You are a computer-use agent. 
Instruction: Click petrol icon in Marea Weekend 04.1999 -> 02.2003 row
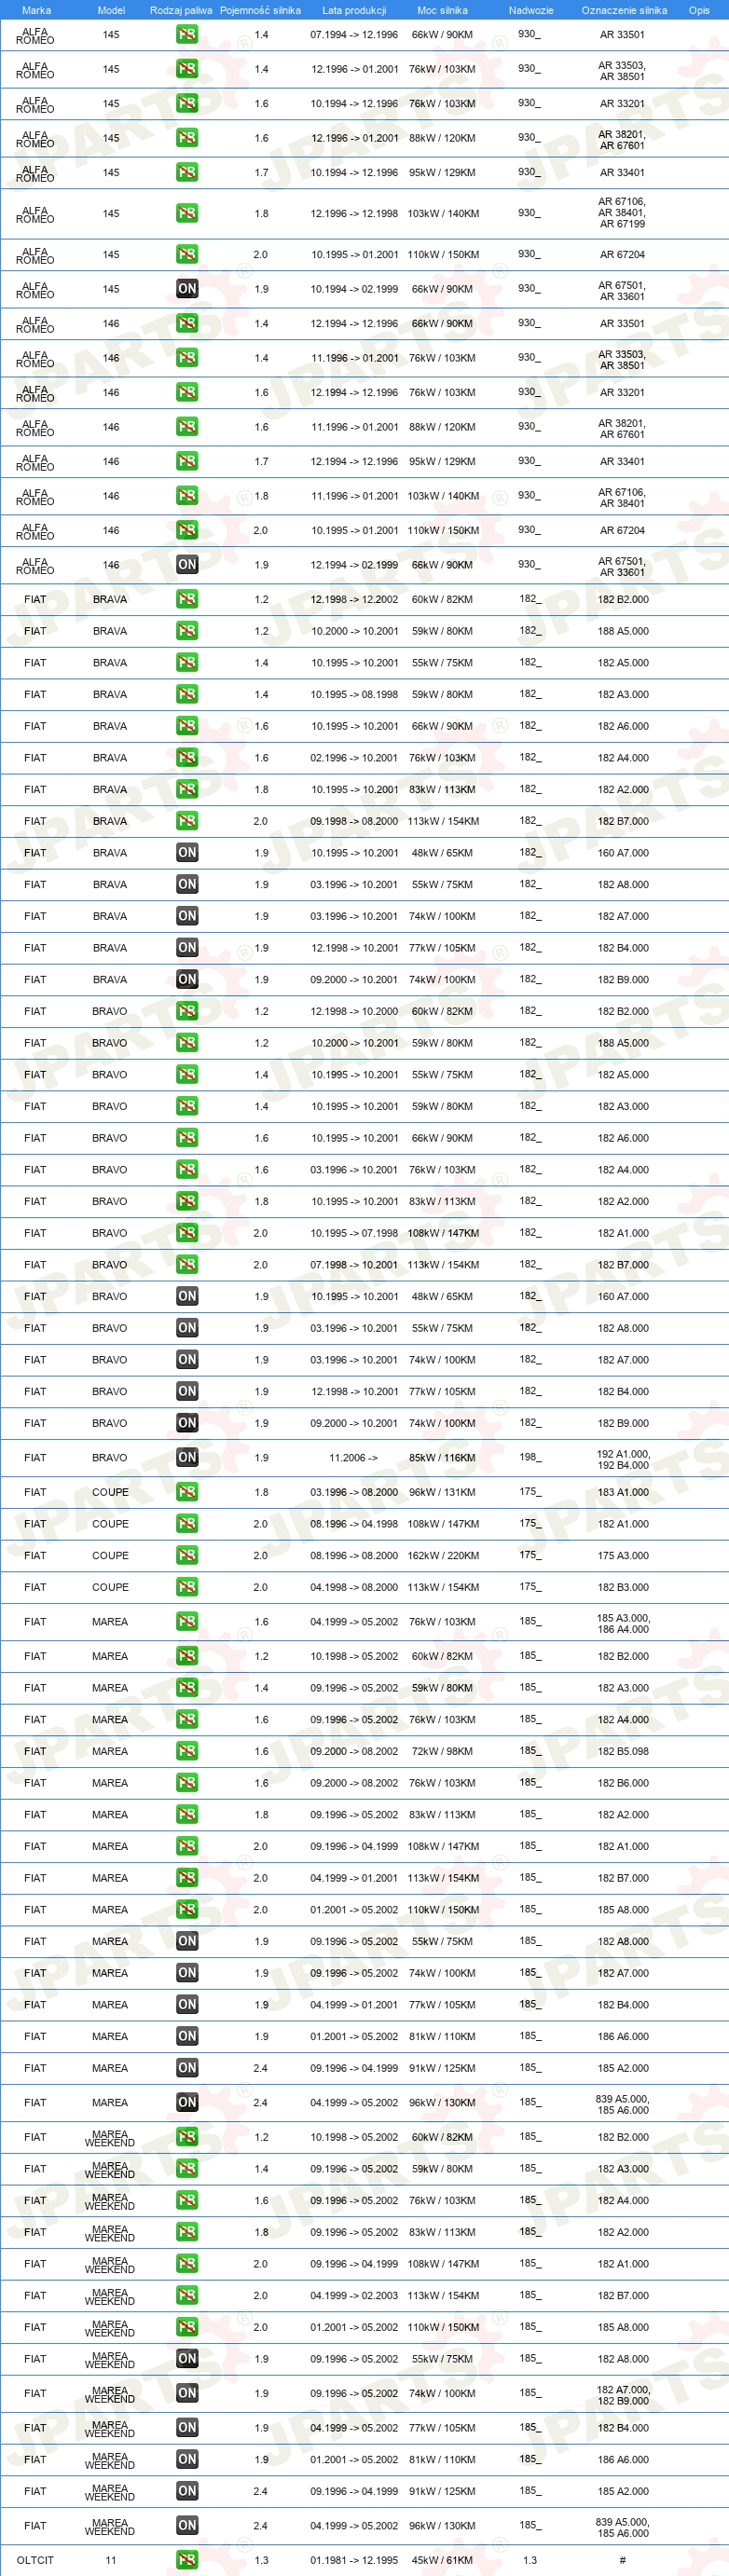[x=187, y=2295]
